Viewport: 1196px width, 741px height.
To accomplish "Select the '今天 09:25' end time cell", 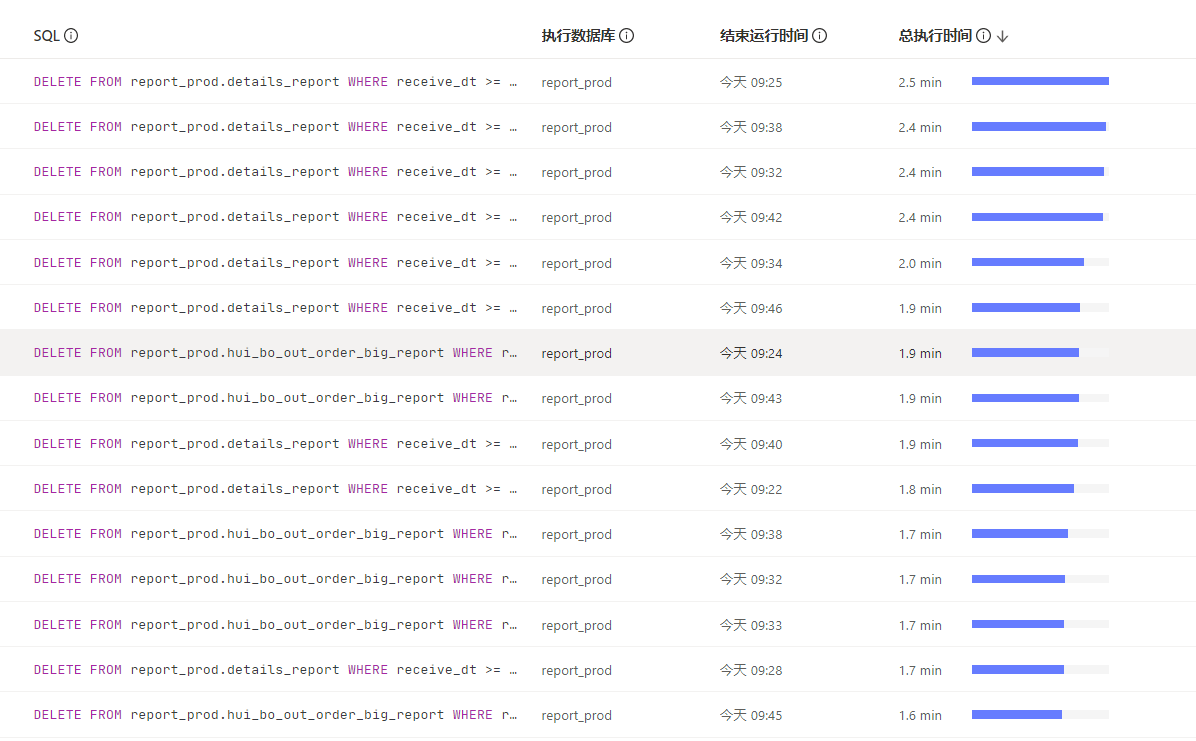I will [x=751, y=82].
